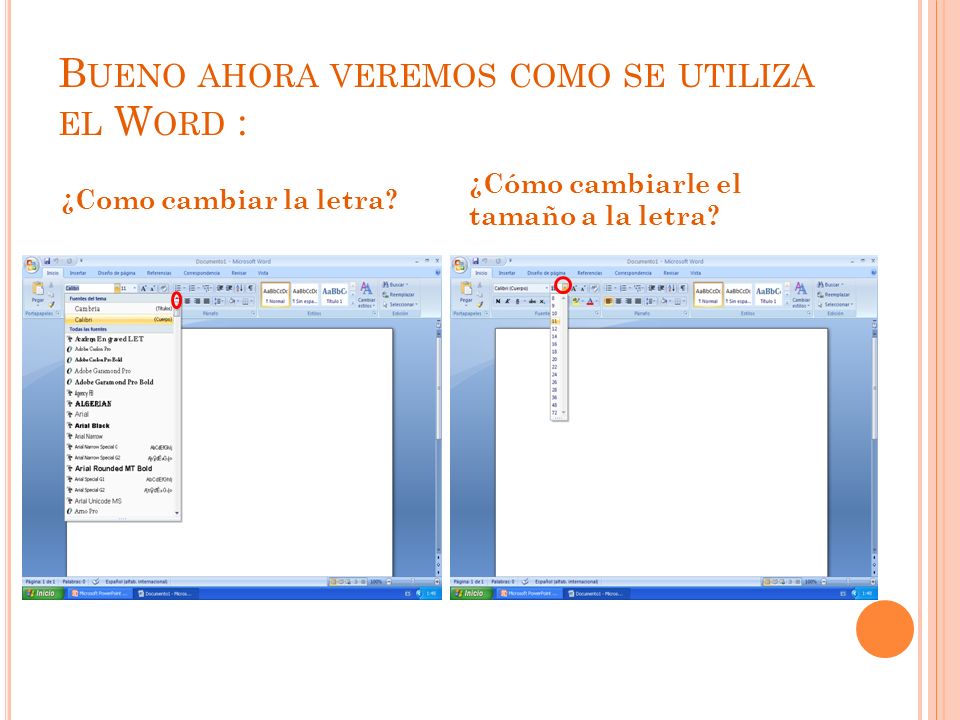The image size is (960, 720).
Task: Toggle strikethrough (abc) in the size-list Word window
Action: 532,301
